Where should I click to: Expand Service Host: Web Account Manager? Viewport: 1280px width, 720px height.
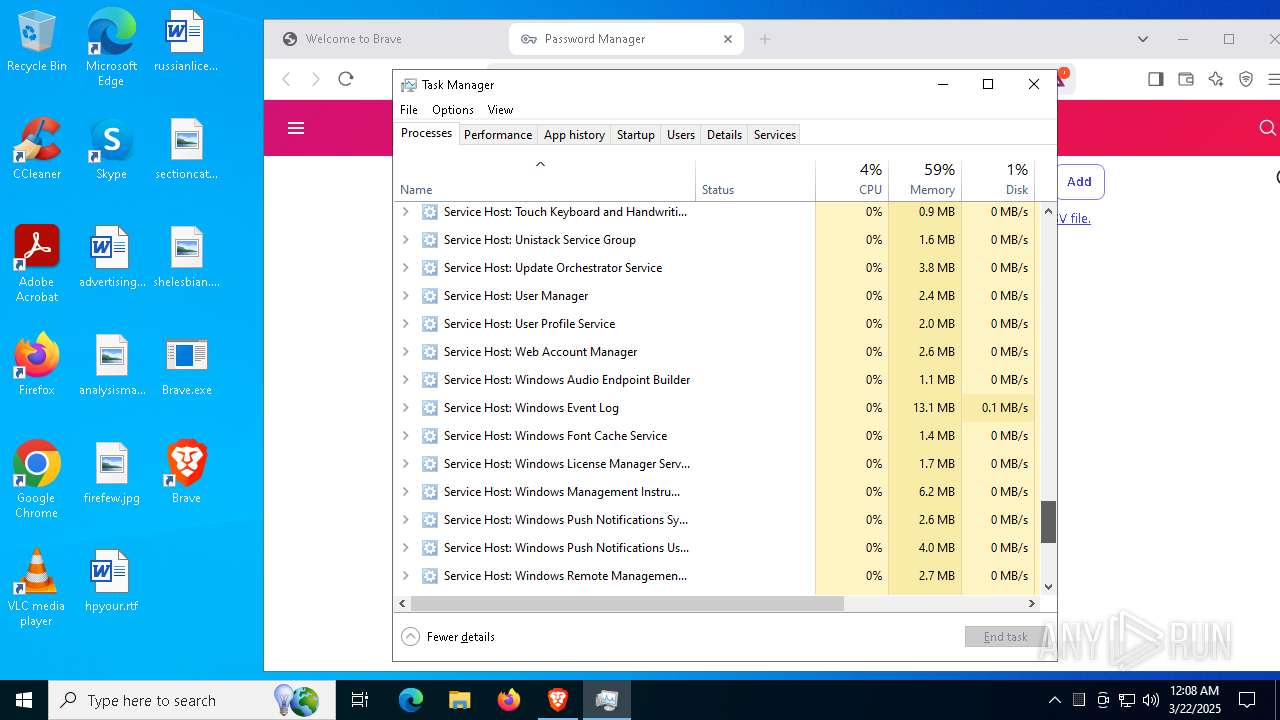405,352
